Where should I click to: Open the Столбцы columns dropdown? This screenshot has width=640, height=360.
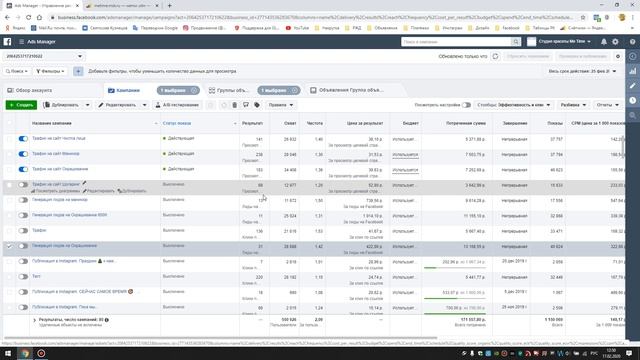tap(514, 105)
